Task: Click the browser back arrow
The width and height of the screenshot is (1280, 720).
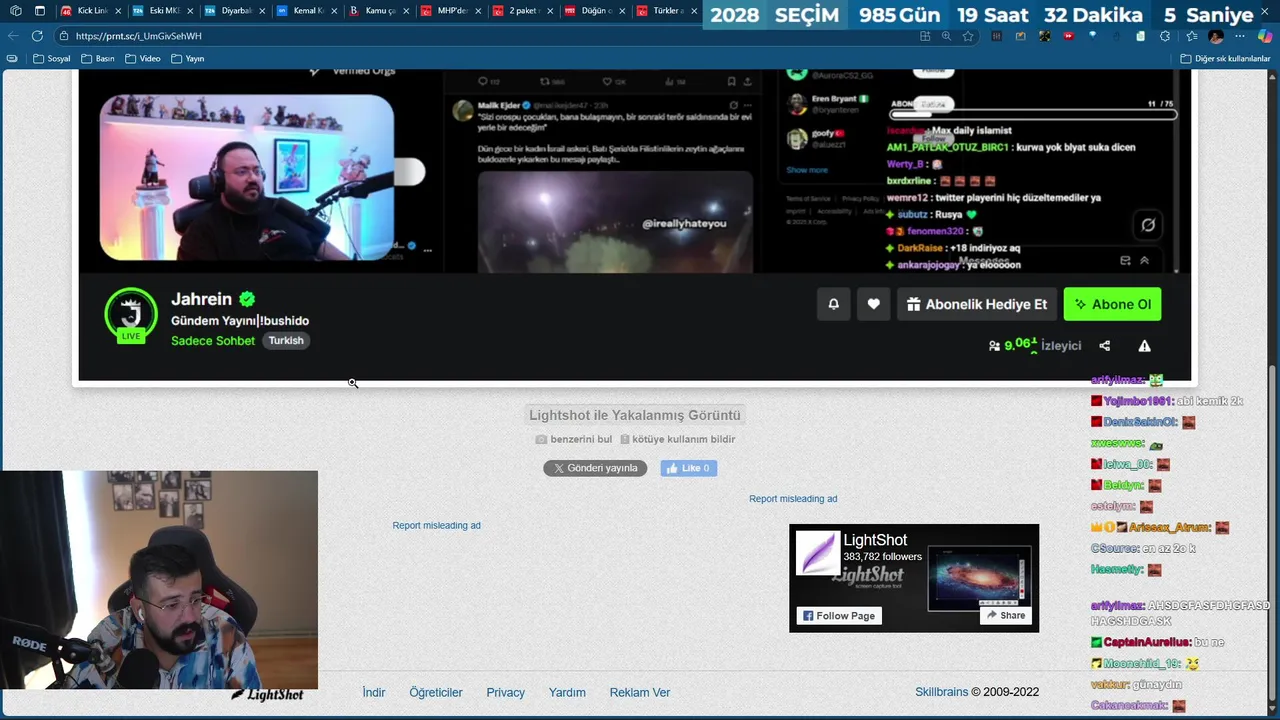Action: (13, 36)
